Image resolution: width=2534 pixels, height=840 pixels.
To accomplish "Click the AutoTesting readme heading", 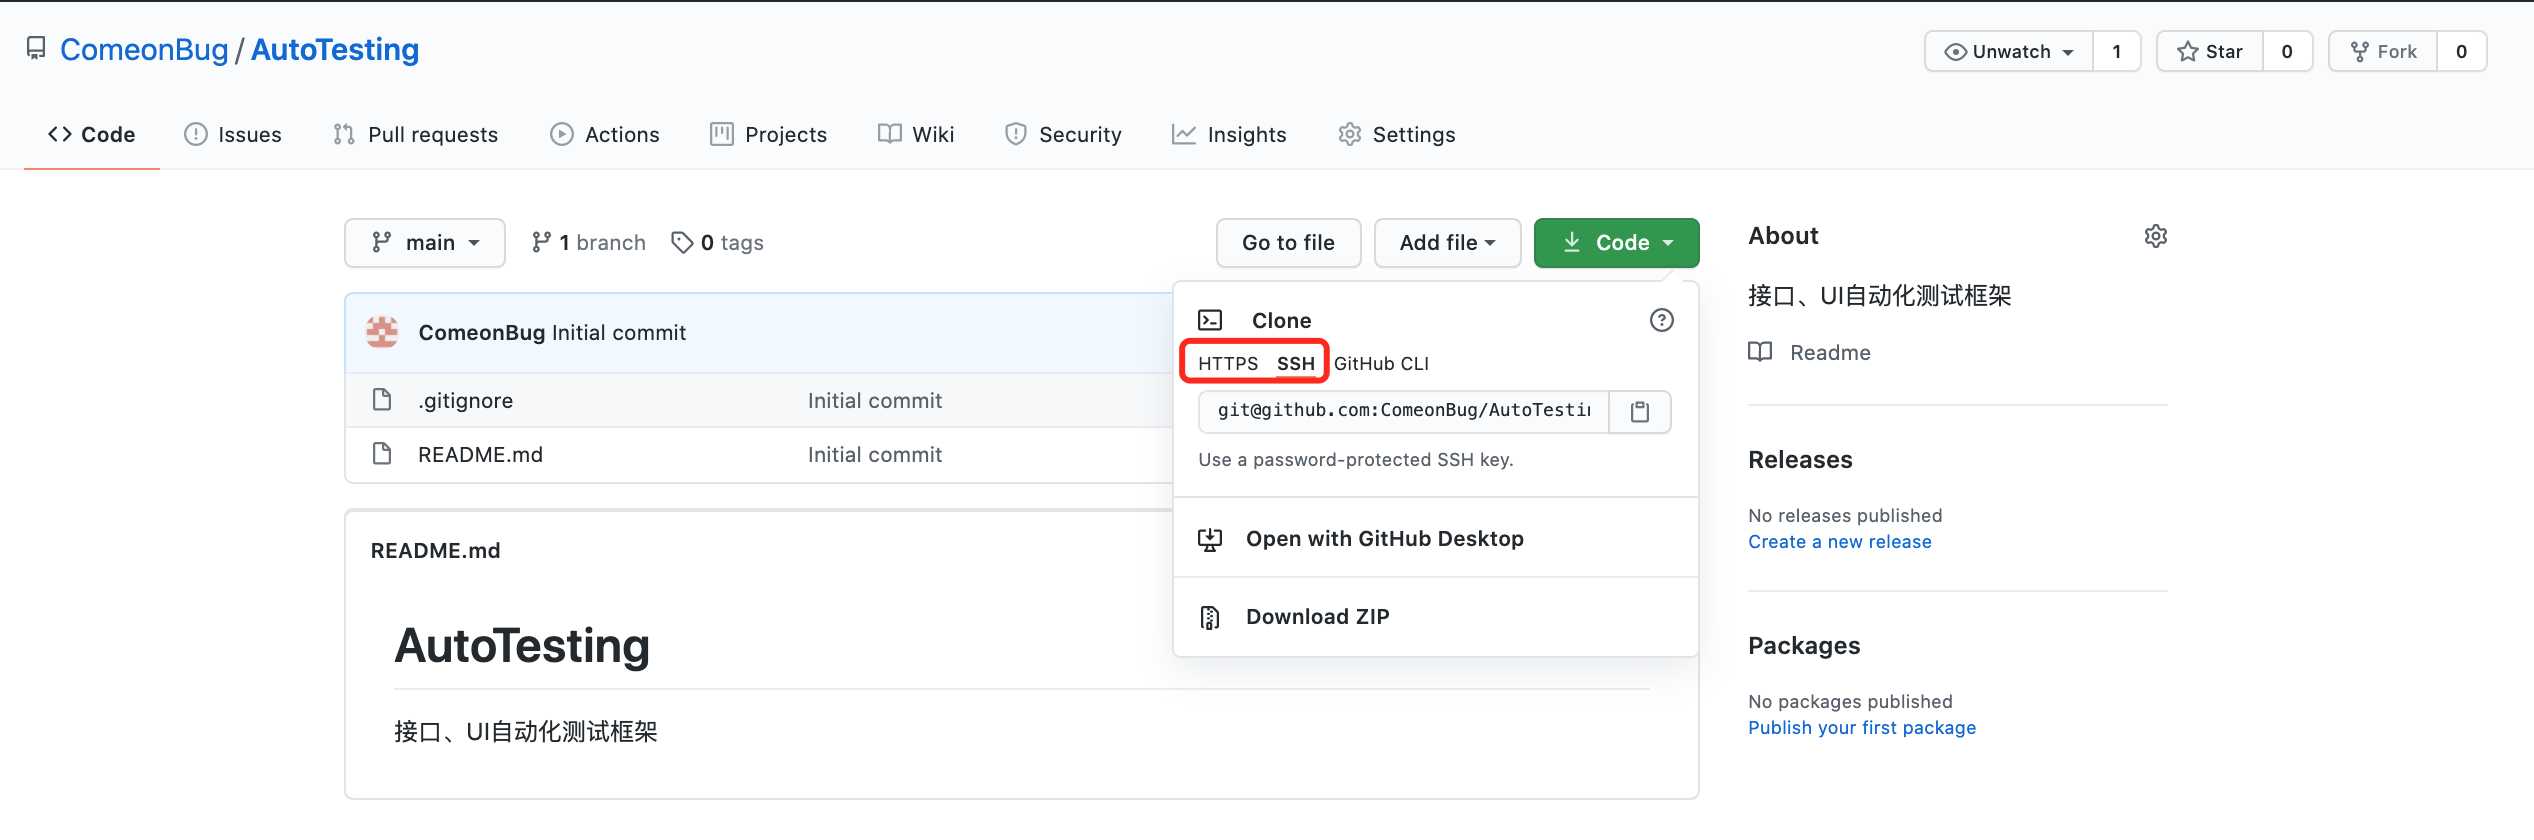I will coord(522,645).
